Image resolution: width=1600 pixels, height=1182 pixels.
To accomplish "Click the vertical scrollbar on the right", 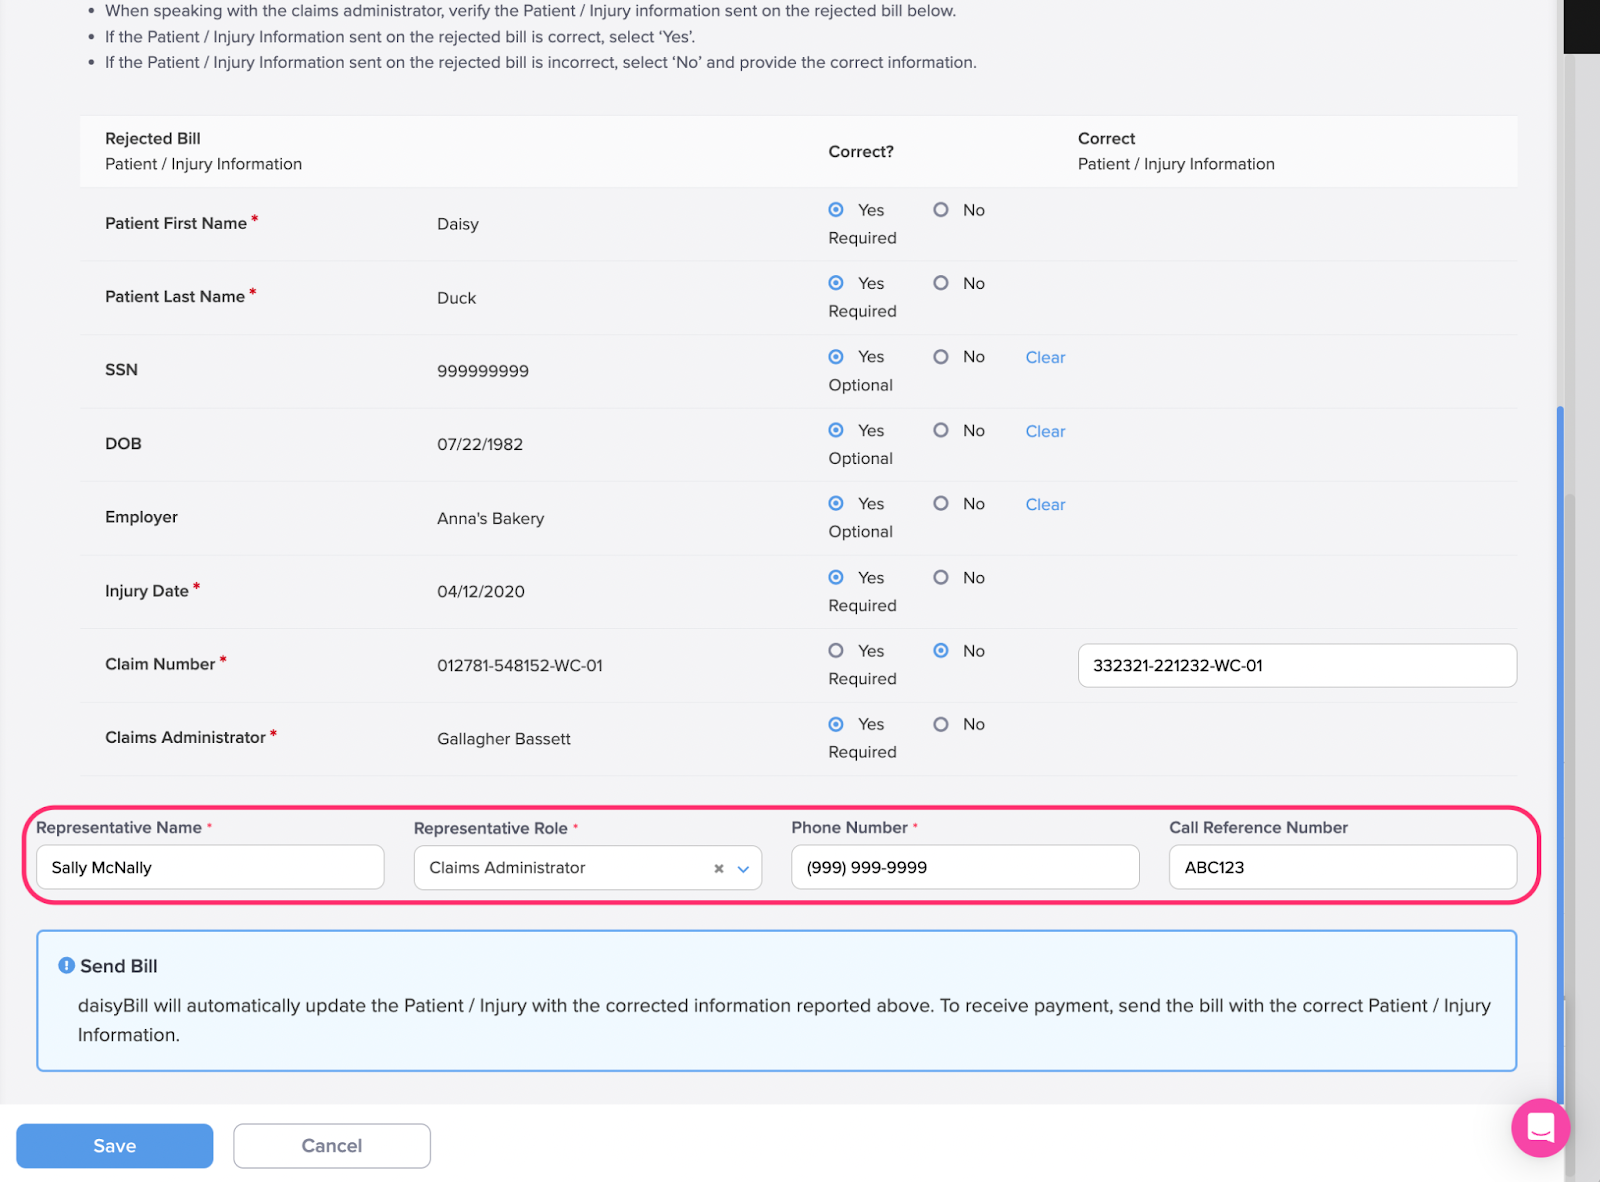I will [1561, 700].
